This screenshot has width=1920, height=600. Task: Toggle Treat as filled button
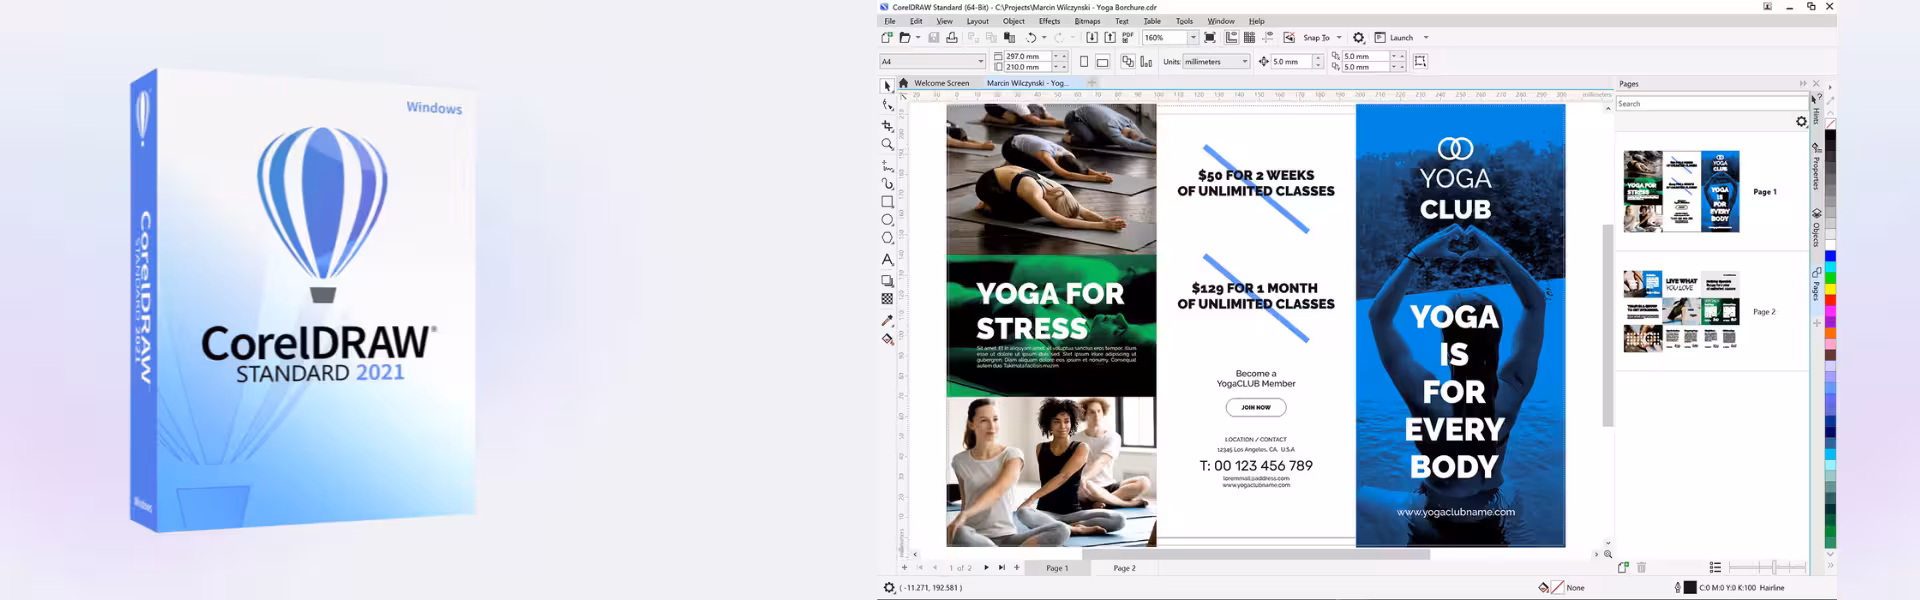tap(1420, 62)
